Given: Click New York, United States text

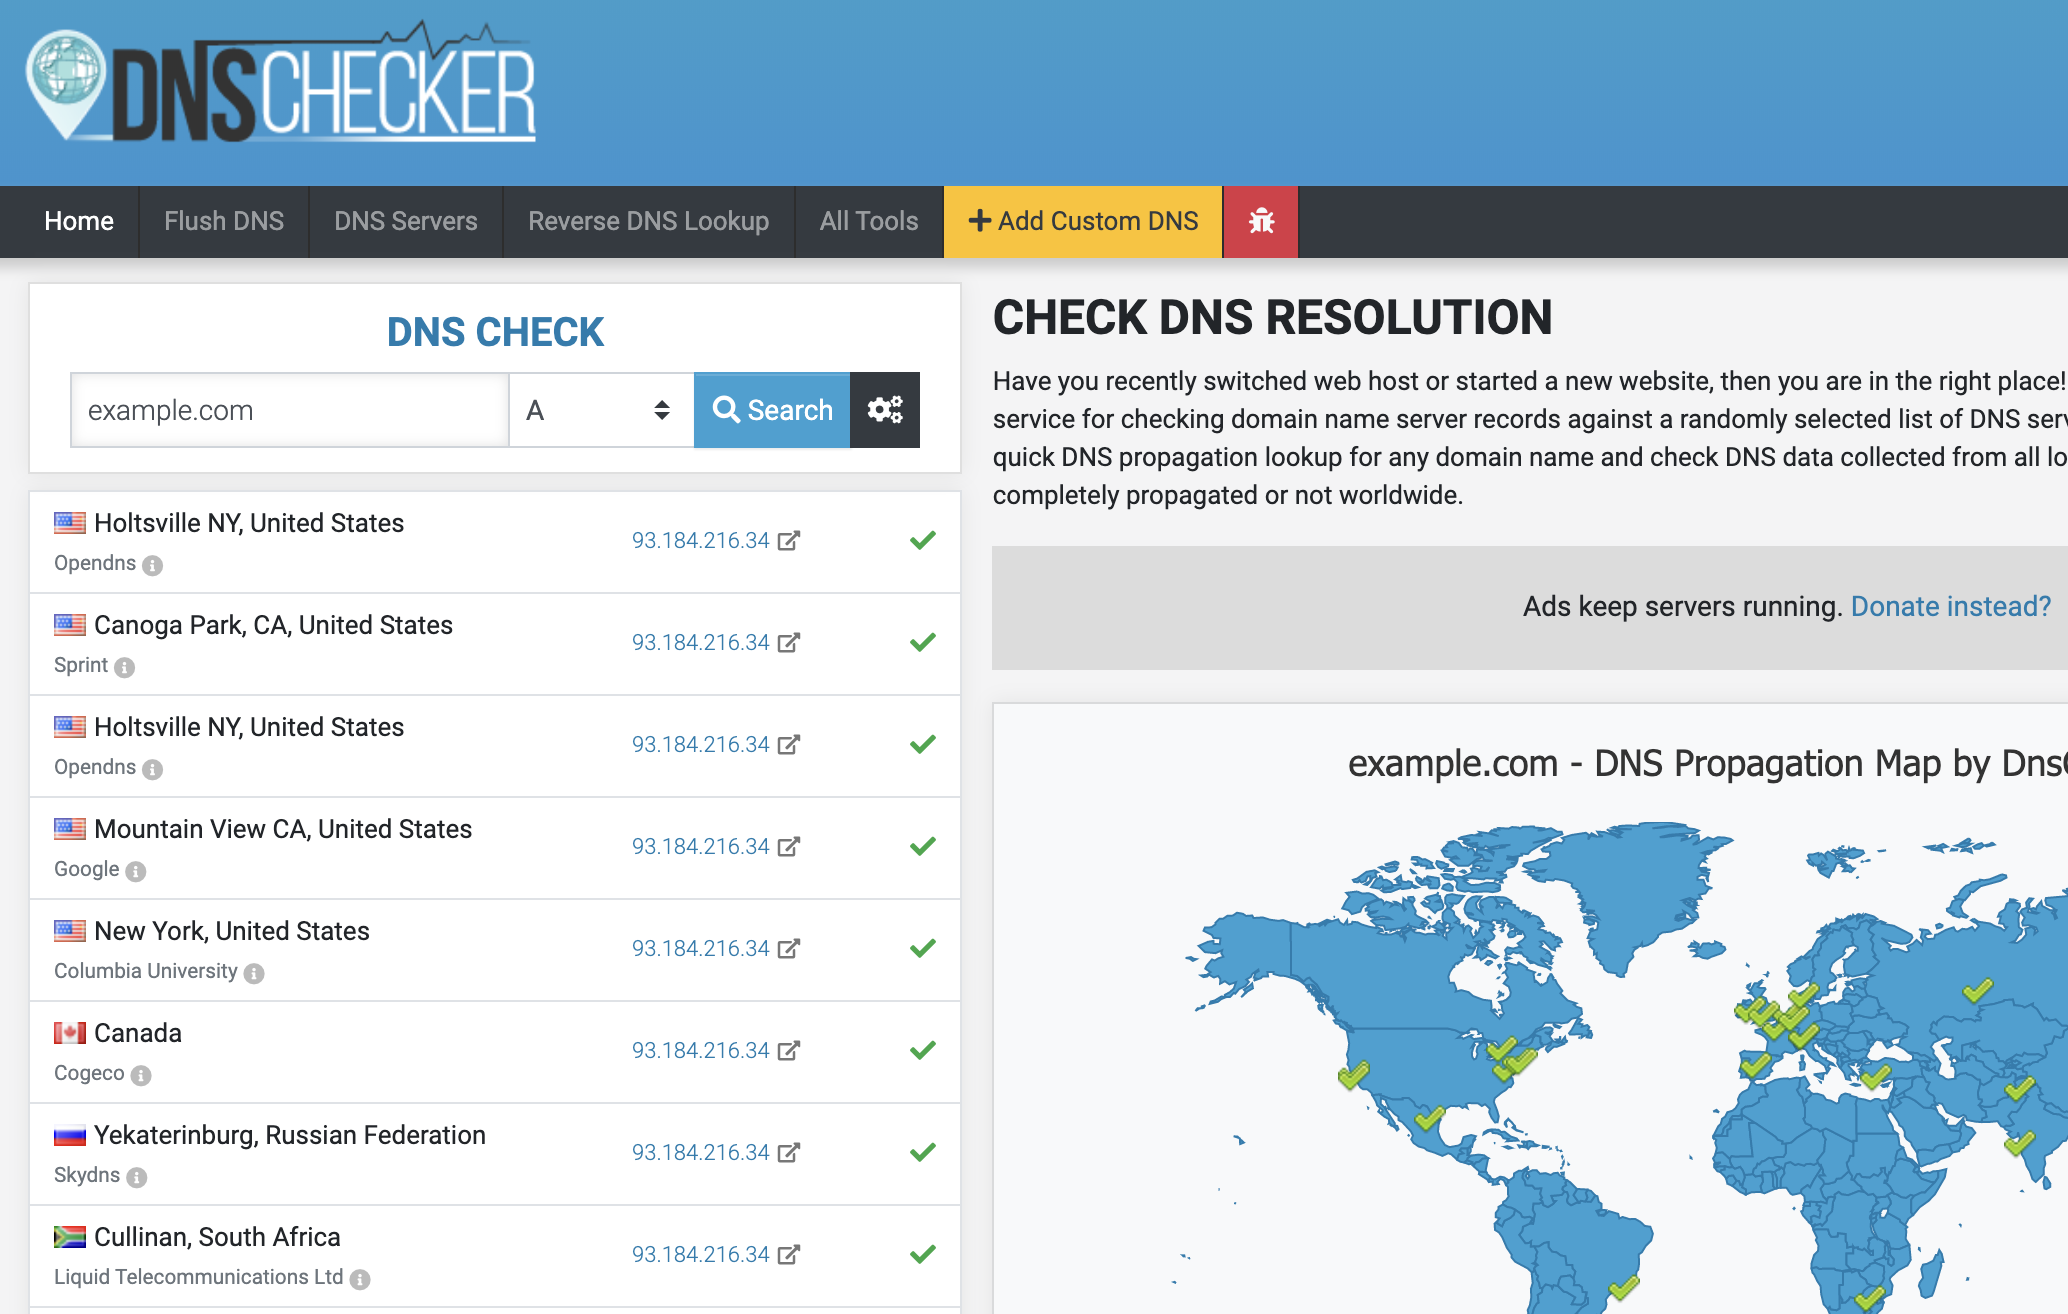Looking at the screenshot, I should pyautogui.click(x=232, y=931).
